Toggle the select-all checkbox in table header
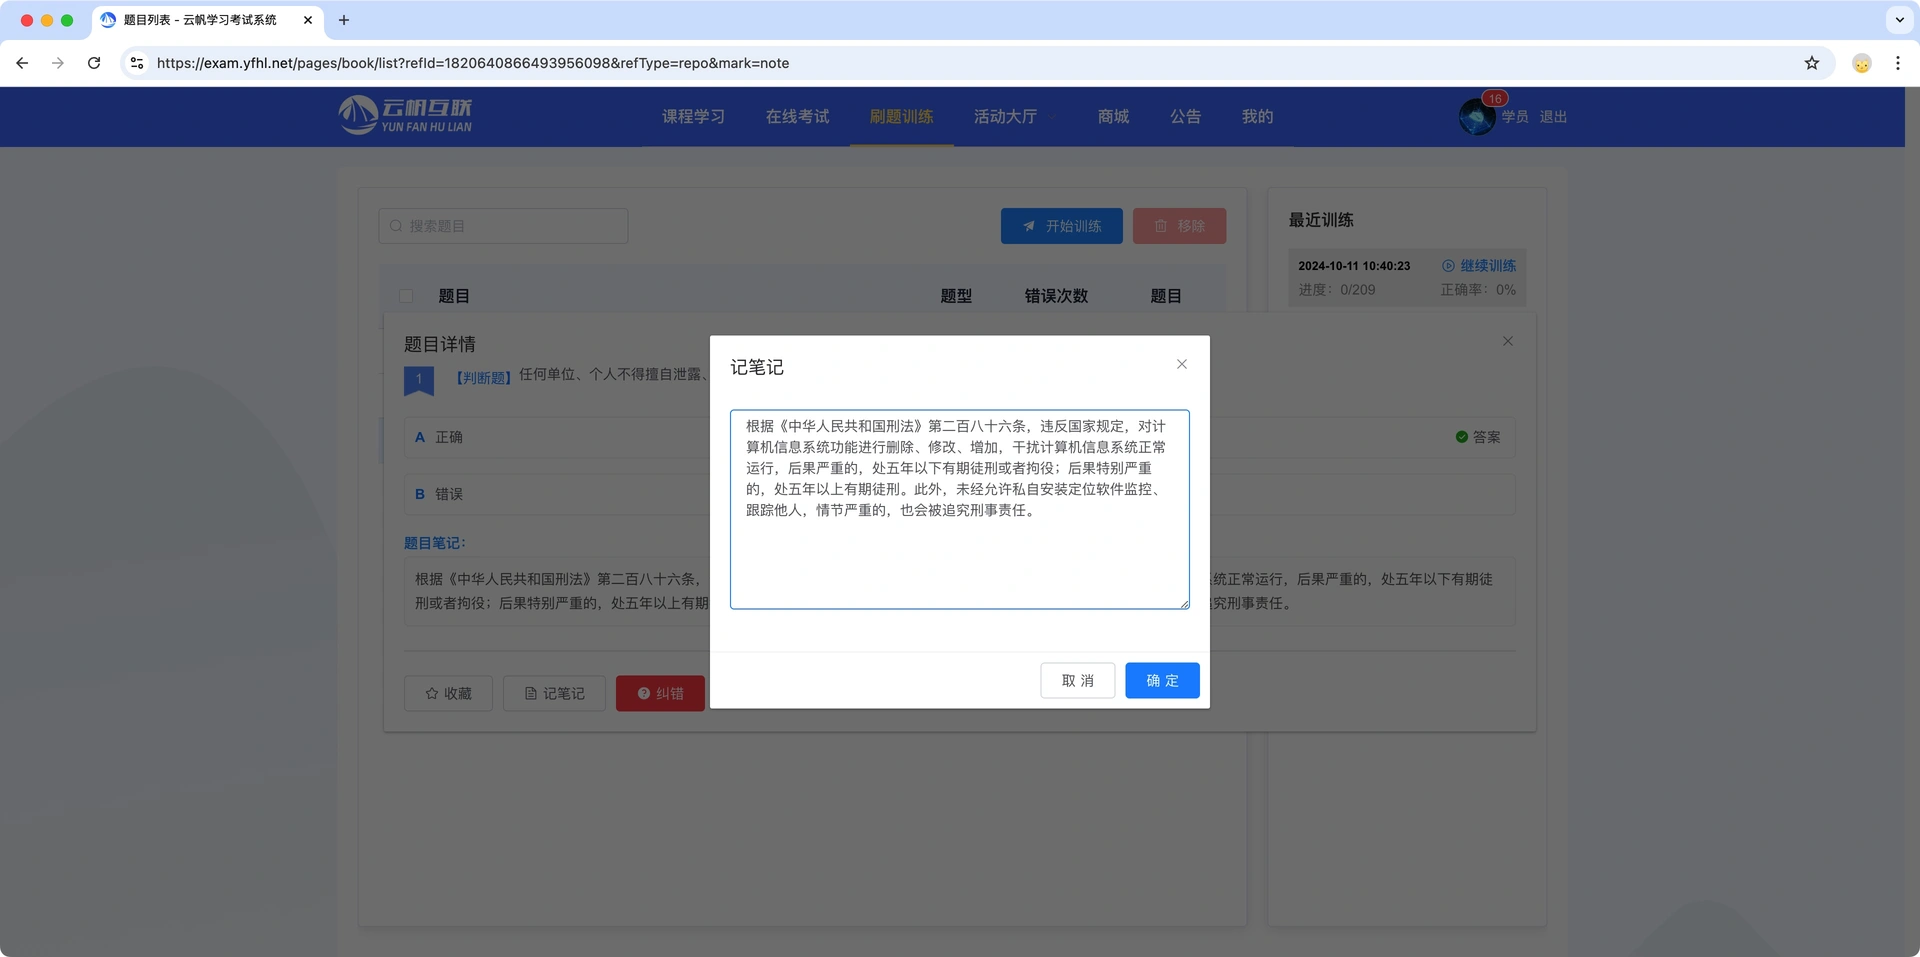Screen dimensions: 1920x957 click(406, 296)
